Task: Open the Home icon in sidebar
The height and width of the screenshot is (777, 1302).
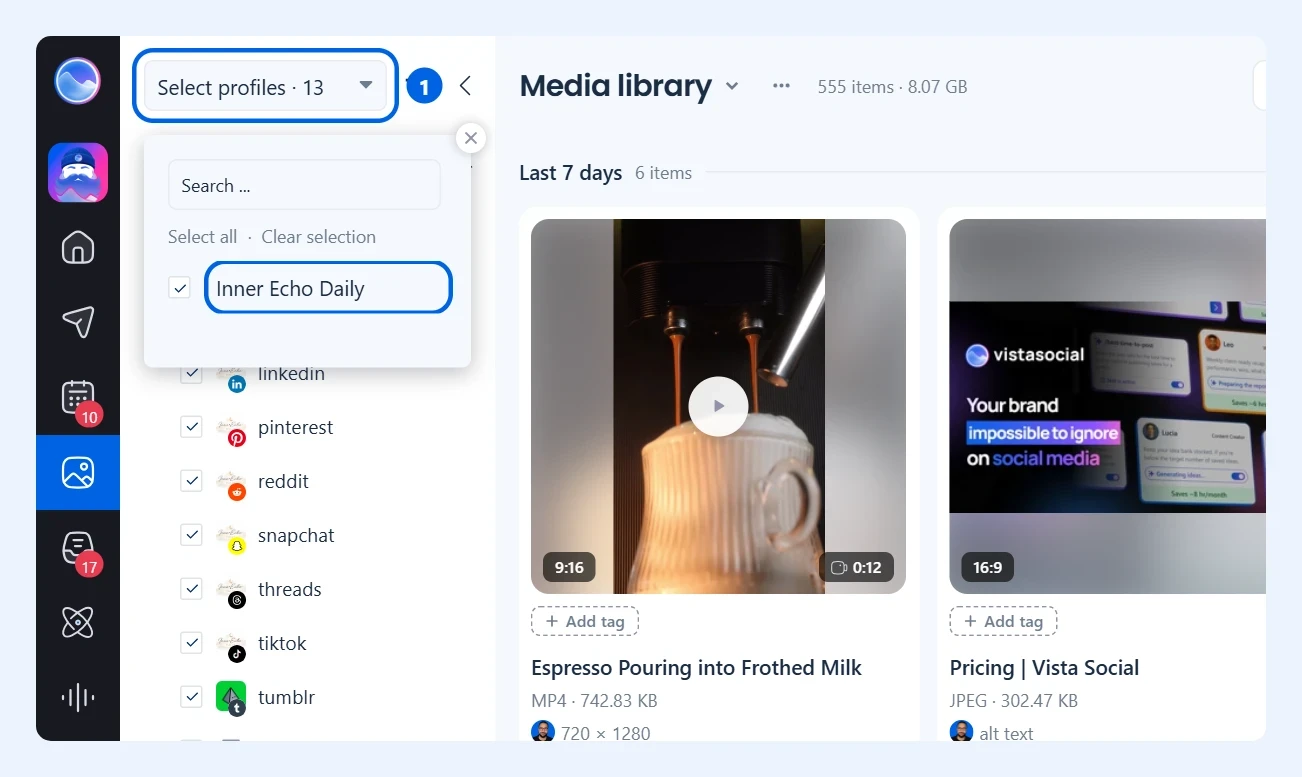Action: [78, 247]
